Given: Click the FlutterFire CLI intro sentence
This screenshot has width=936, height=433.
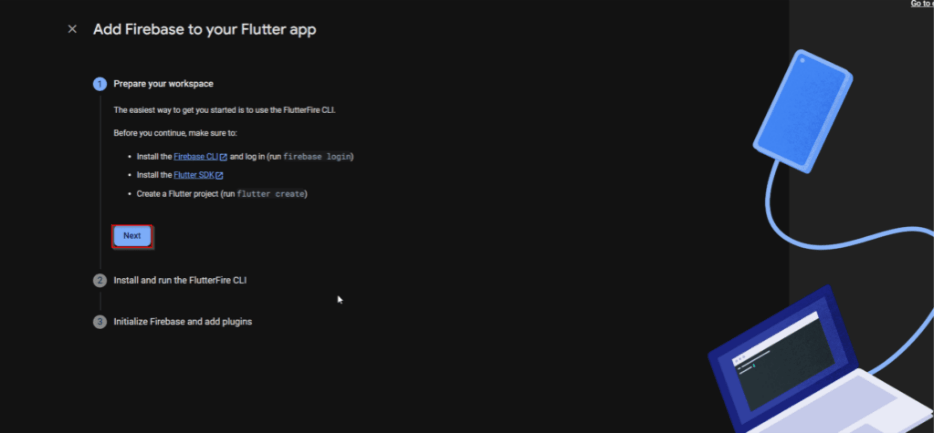Looking at the screenshot, I should [224, 110].
